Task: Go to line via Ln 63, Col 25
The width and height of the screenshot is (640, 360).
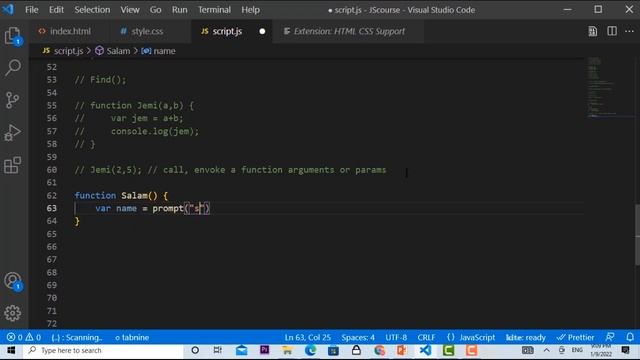Action: [x=308, y=338]
